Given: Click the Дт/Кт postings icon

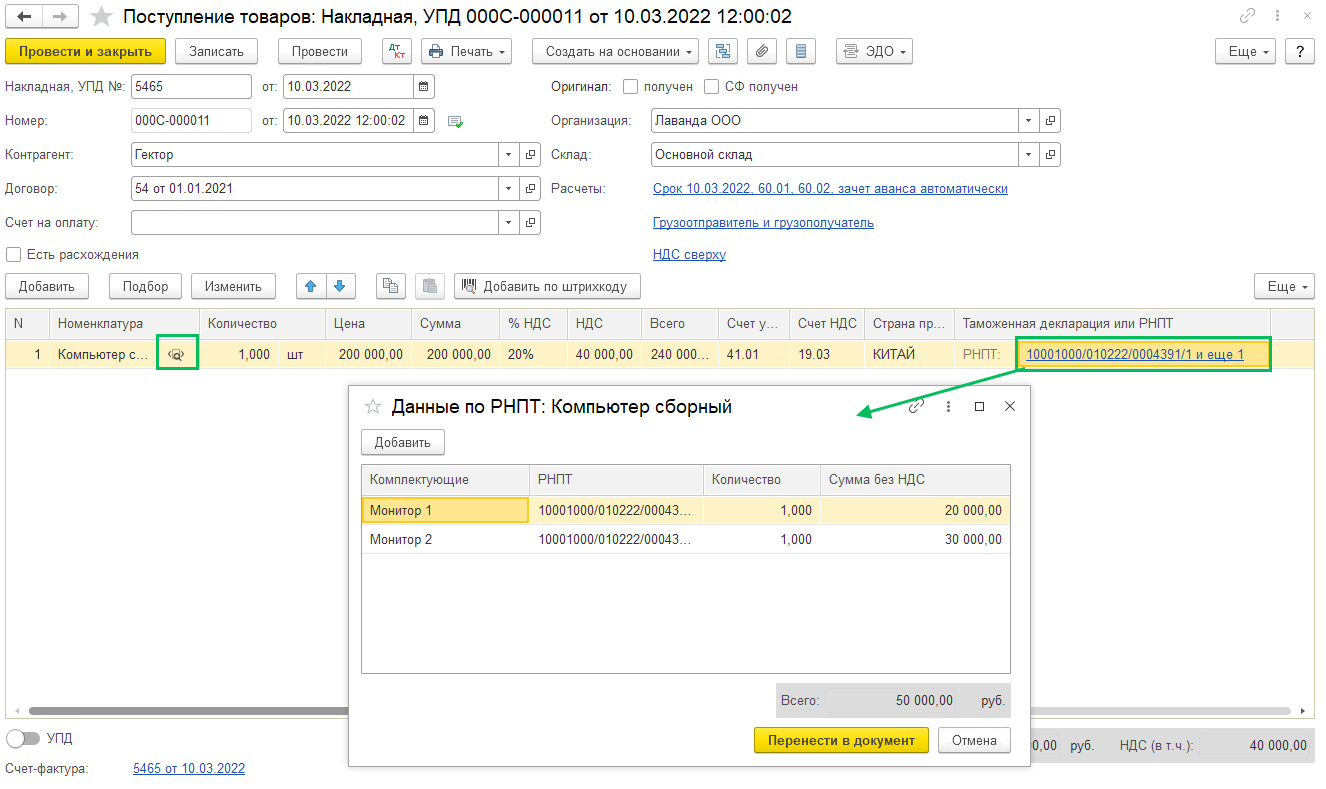Looking at the screenshot, I should [x=397, y=51].
